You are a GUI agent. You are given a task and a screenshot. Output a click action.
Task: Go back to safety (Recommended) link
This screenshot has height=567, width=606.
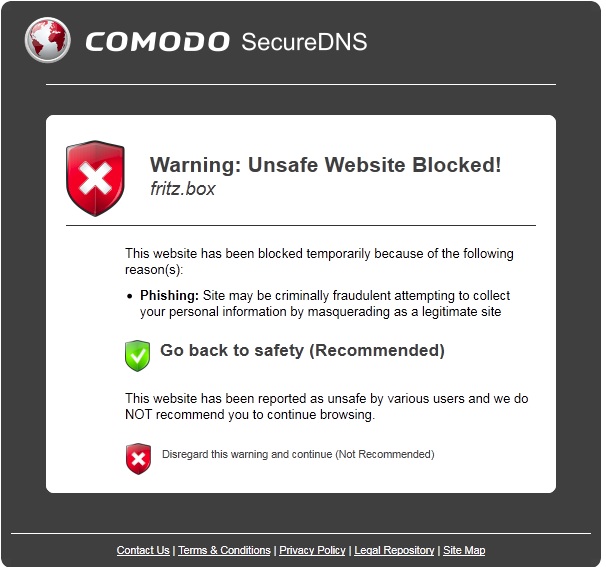pyautogui.click(x=302, y=351)
